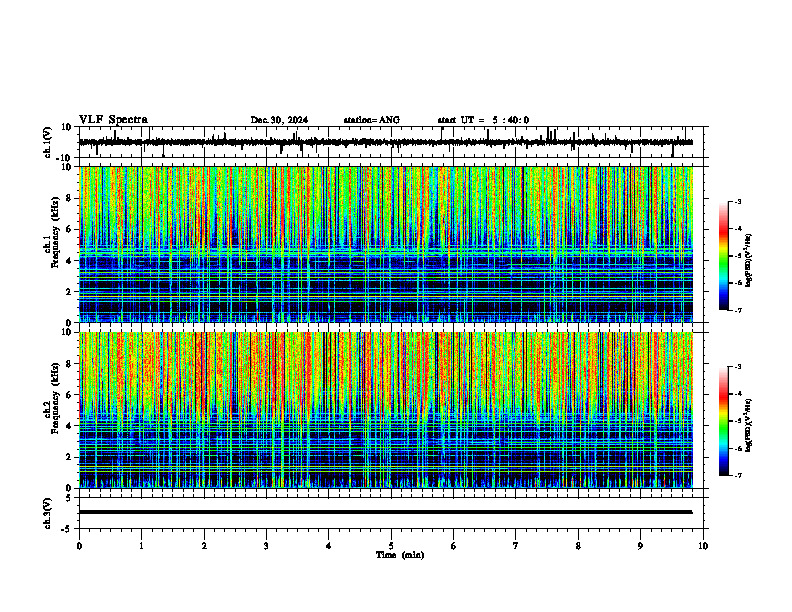The height and width of the screenshot is (612, 792).
Task: Click the time axis tick label '10'
Action: 703,546
